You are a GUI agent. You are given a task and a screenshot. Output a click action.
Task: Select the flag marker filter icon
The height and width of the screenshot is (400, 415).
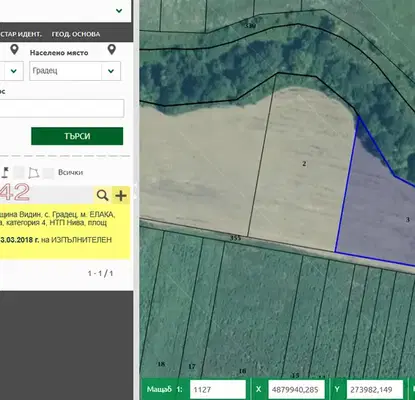pyautogui.click(x=5, y=172)
